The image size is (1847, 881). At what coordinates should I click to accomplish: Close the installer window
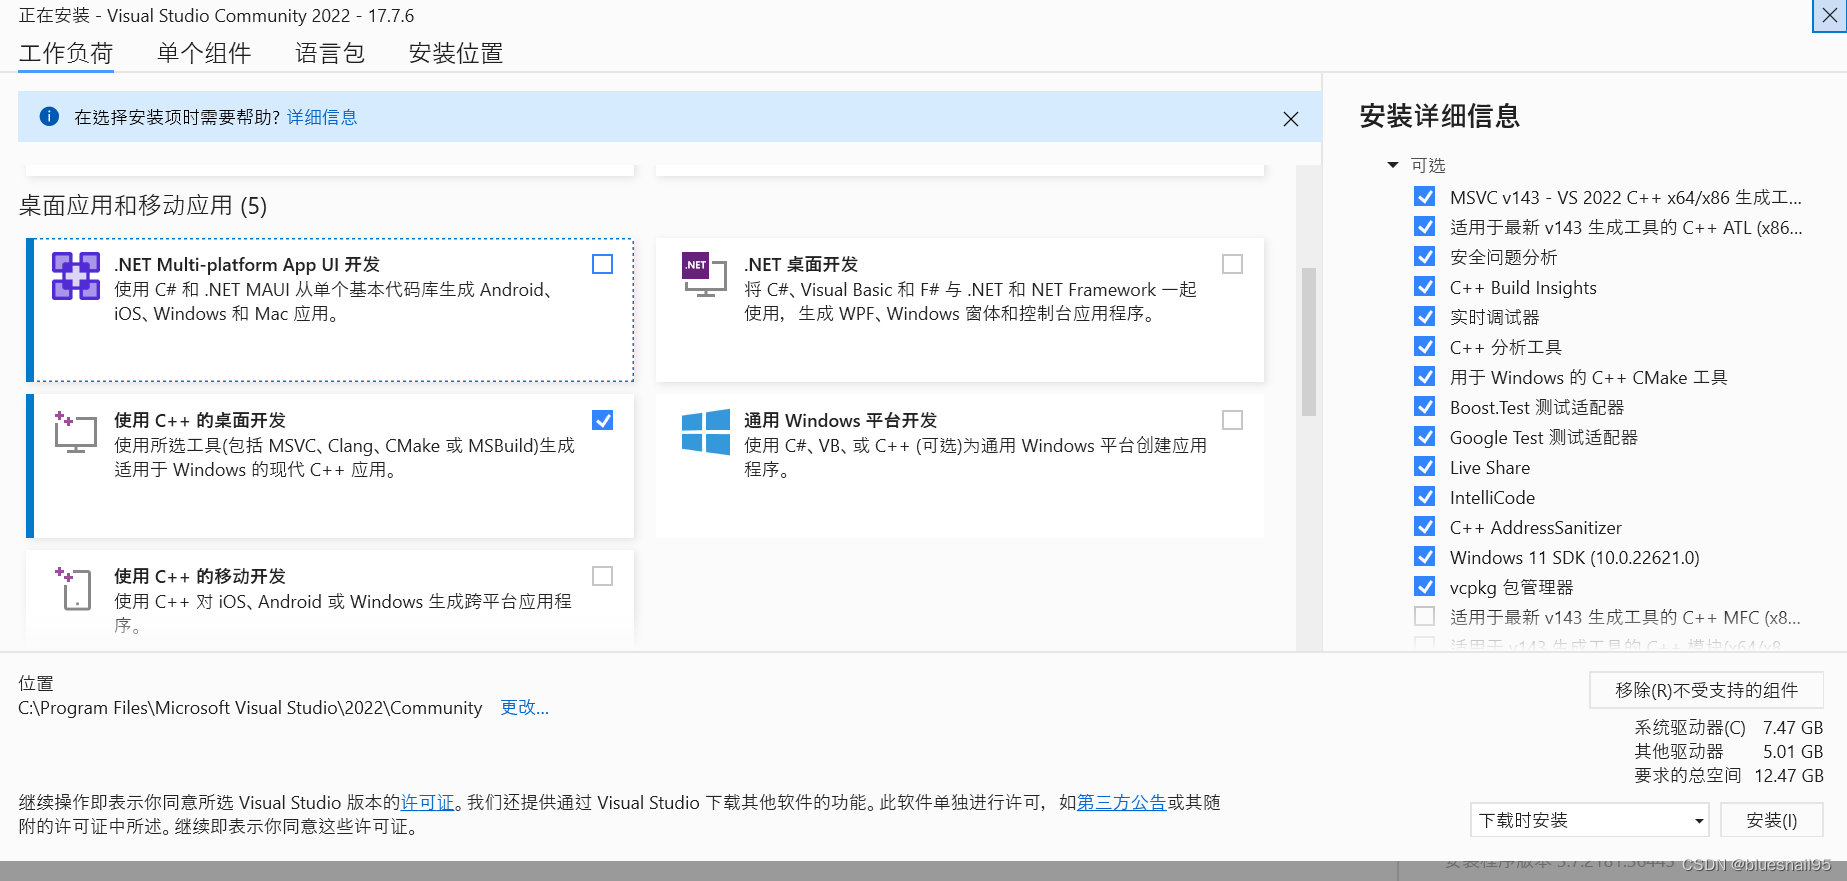click(x=1829, y=16)
